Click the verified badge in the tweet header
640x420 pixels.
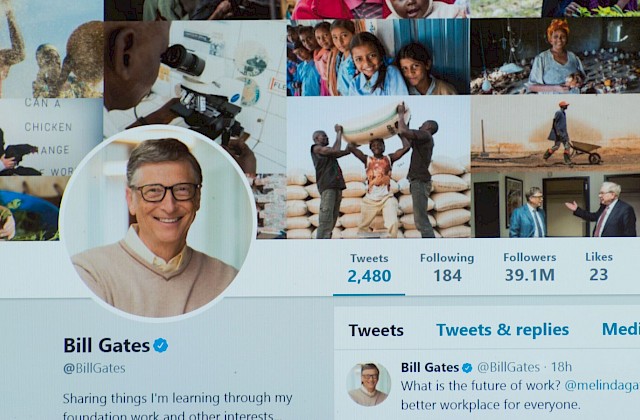(467, 368)
